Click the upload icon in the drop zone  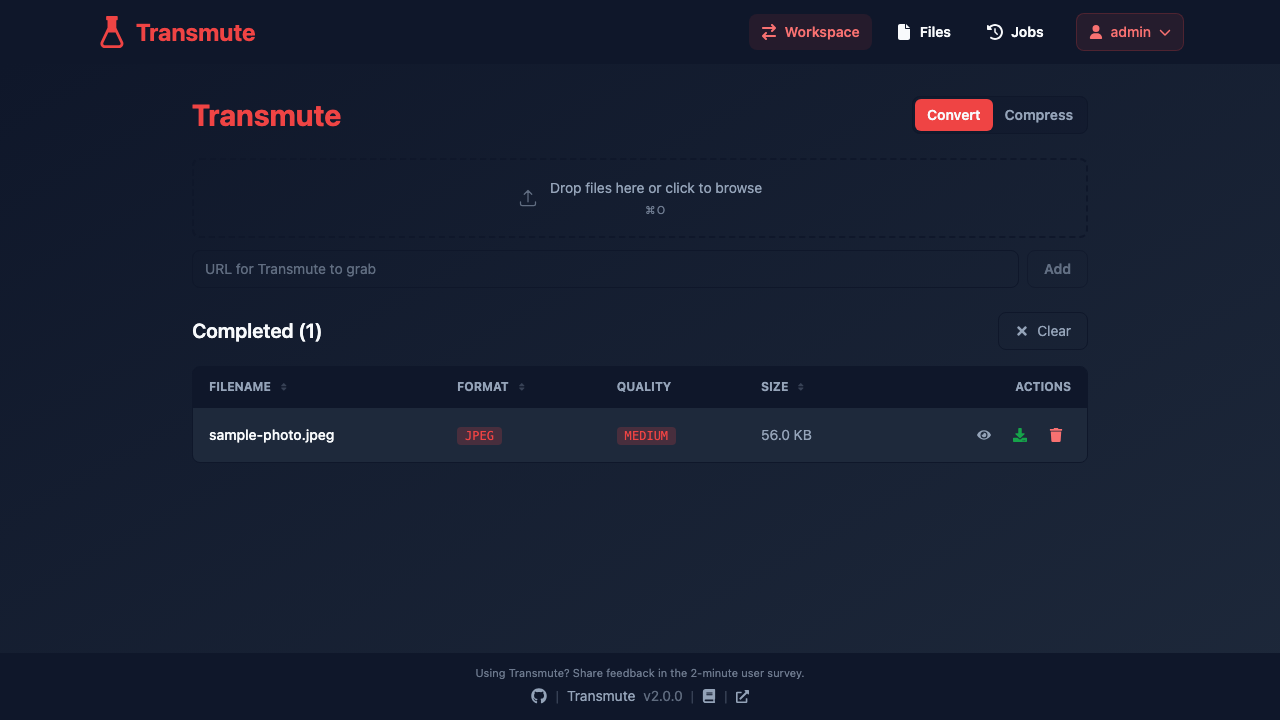point(528,198)
